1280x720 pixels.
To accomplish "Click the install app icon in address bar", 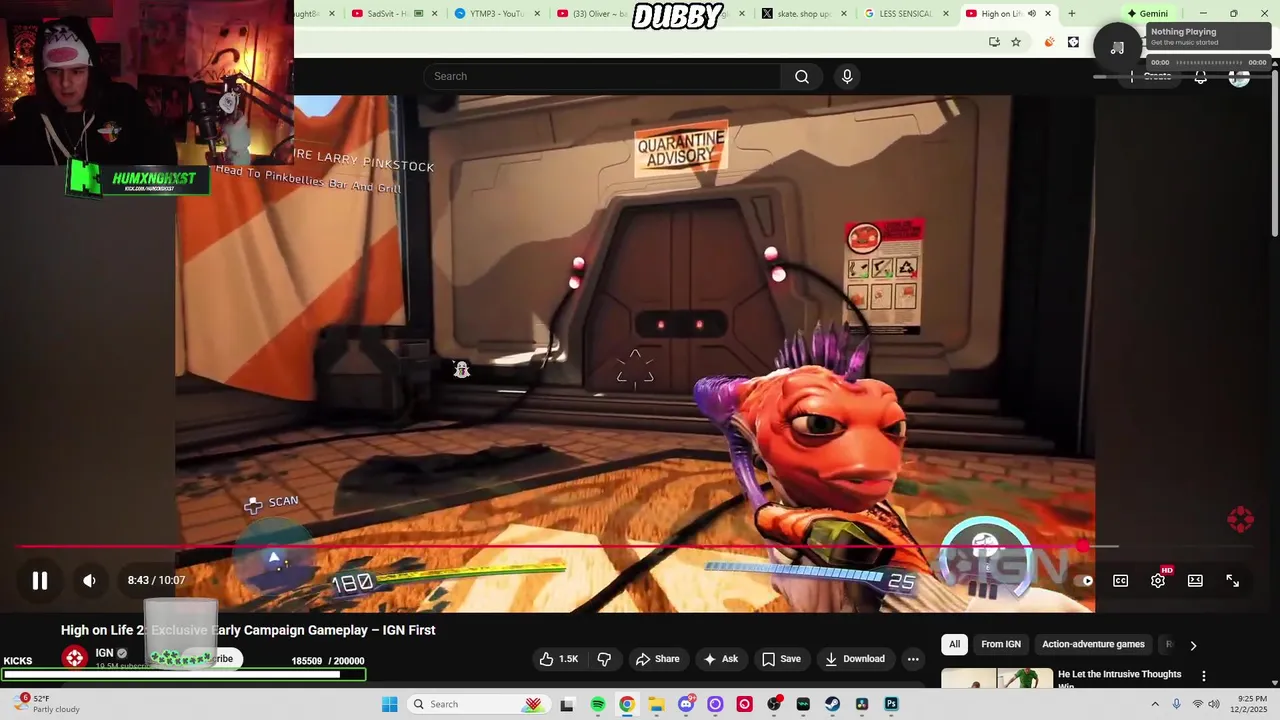I will (994, 42).
